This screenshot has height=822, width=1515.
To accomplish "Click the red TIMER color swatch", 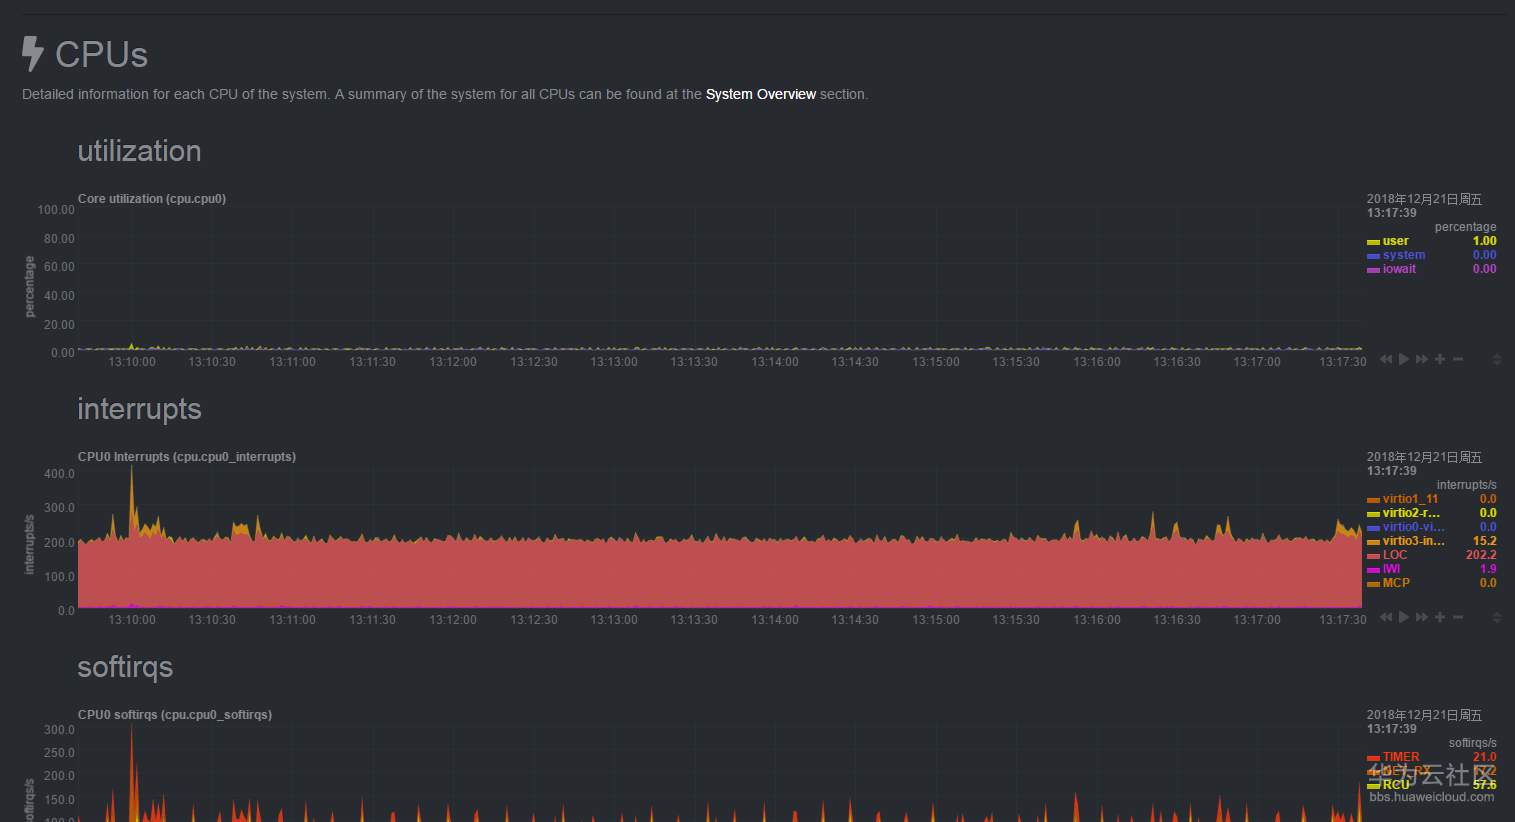I will point(1373,758).
